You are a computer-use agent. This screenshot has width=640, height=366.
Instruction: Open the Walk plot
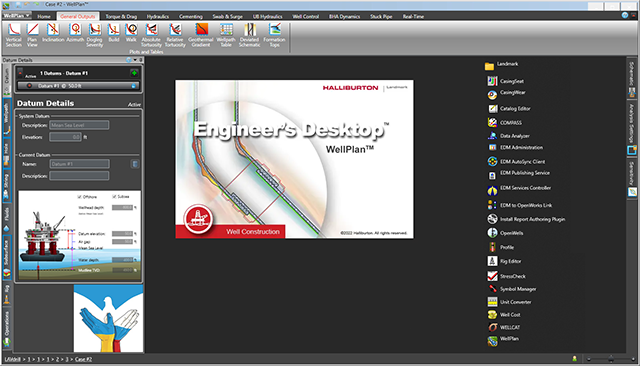tap(131, 33)
